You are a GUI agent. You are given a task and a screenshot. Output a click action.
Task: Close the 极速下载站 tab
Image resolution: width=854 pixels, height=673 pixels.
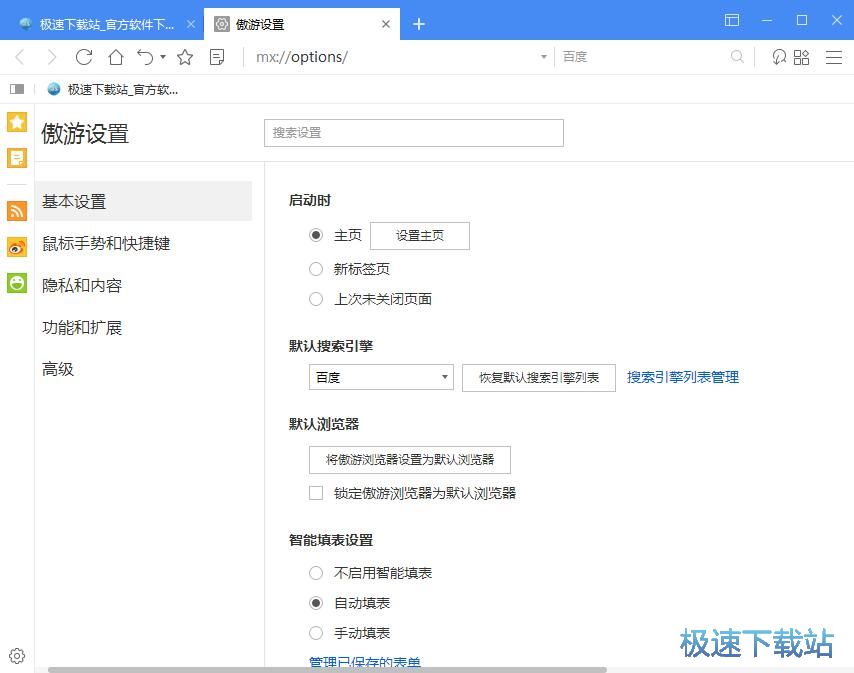(x=191, y=24)
